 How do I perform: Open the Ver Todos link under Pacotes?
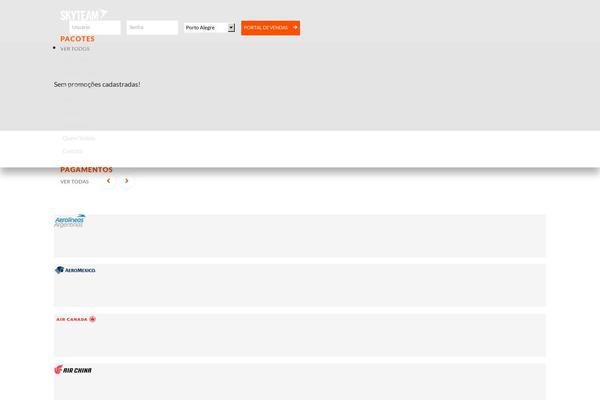[x=75, y=49]
